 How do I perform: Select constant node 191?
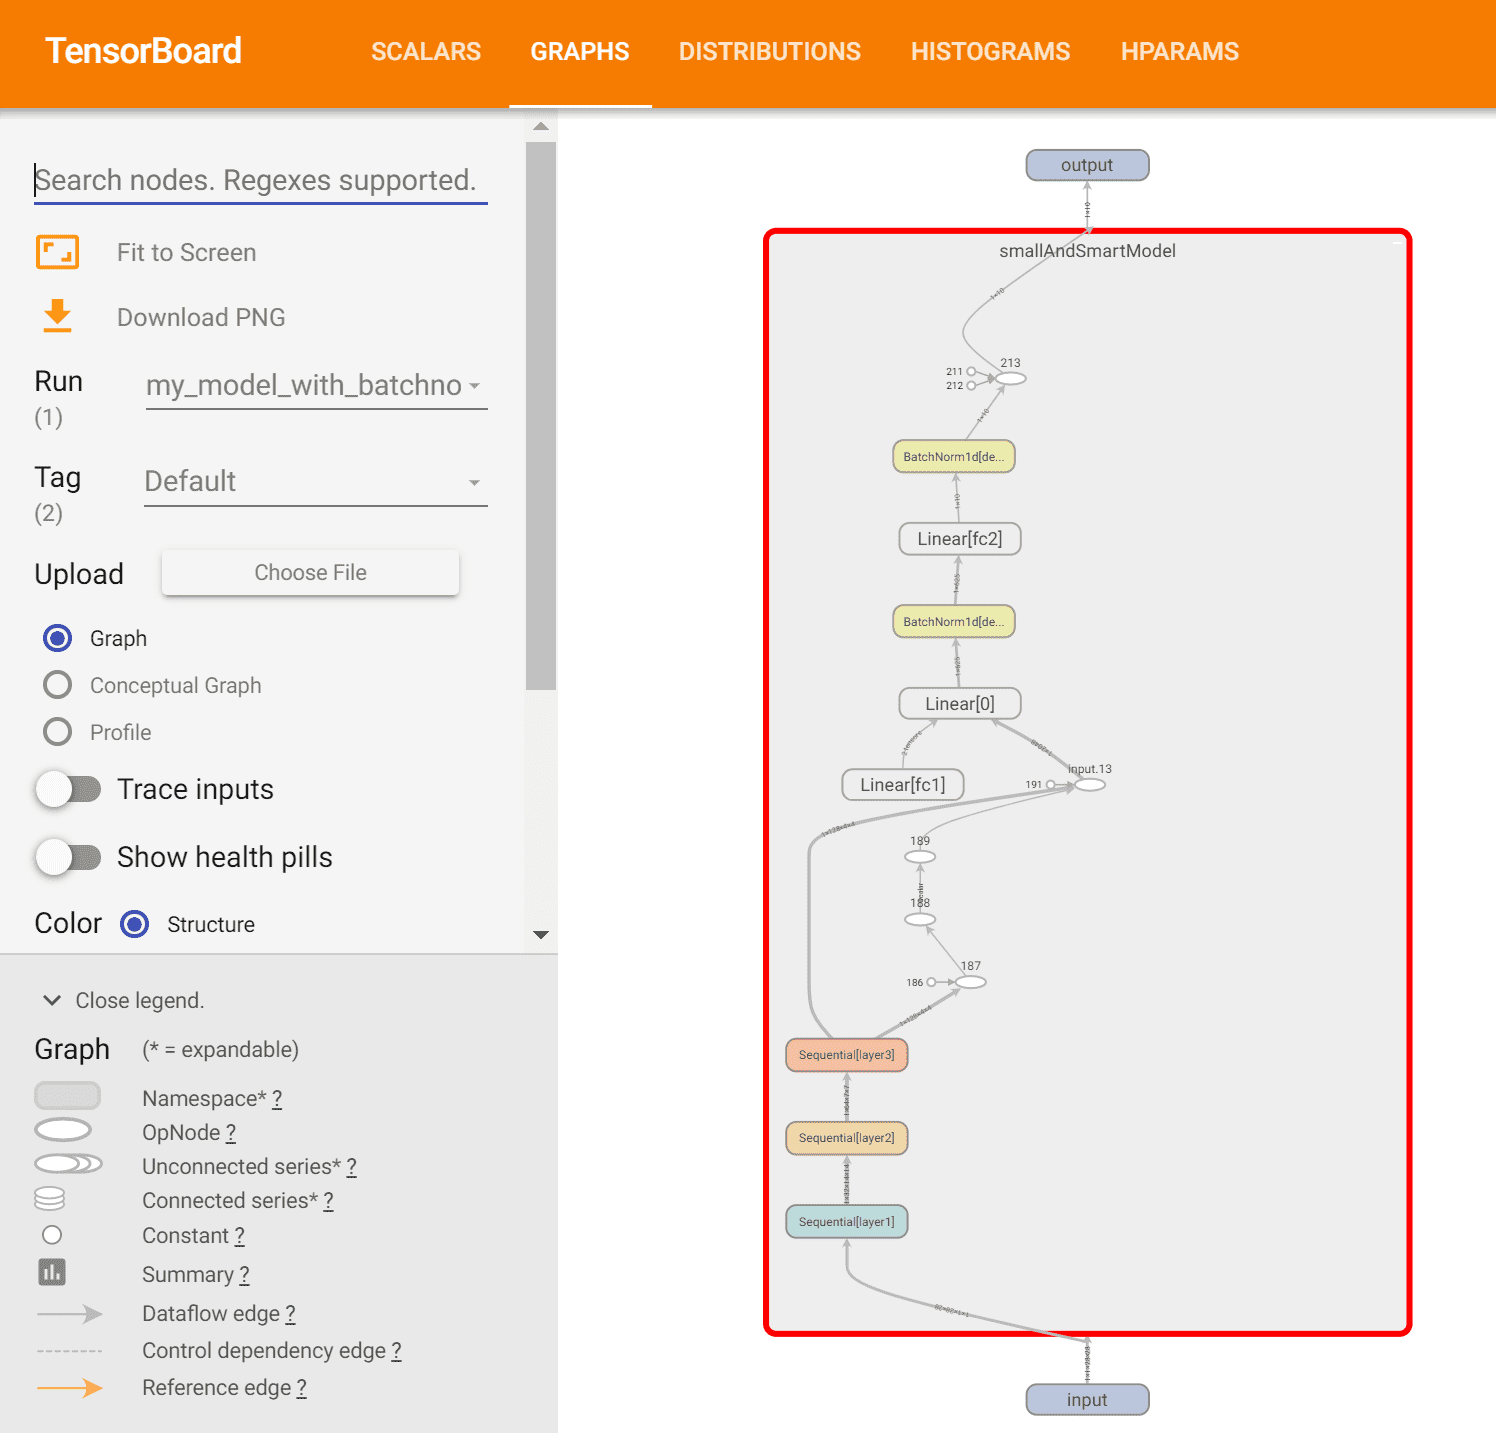coord(1050,785)
